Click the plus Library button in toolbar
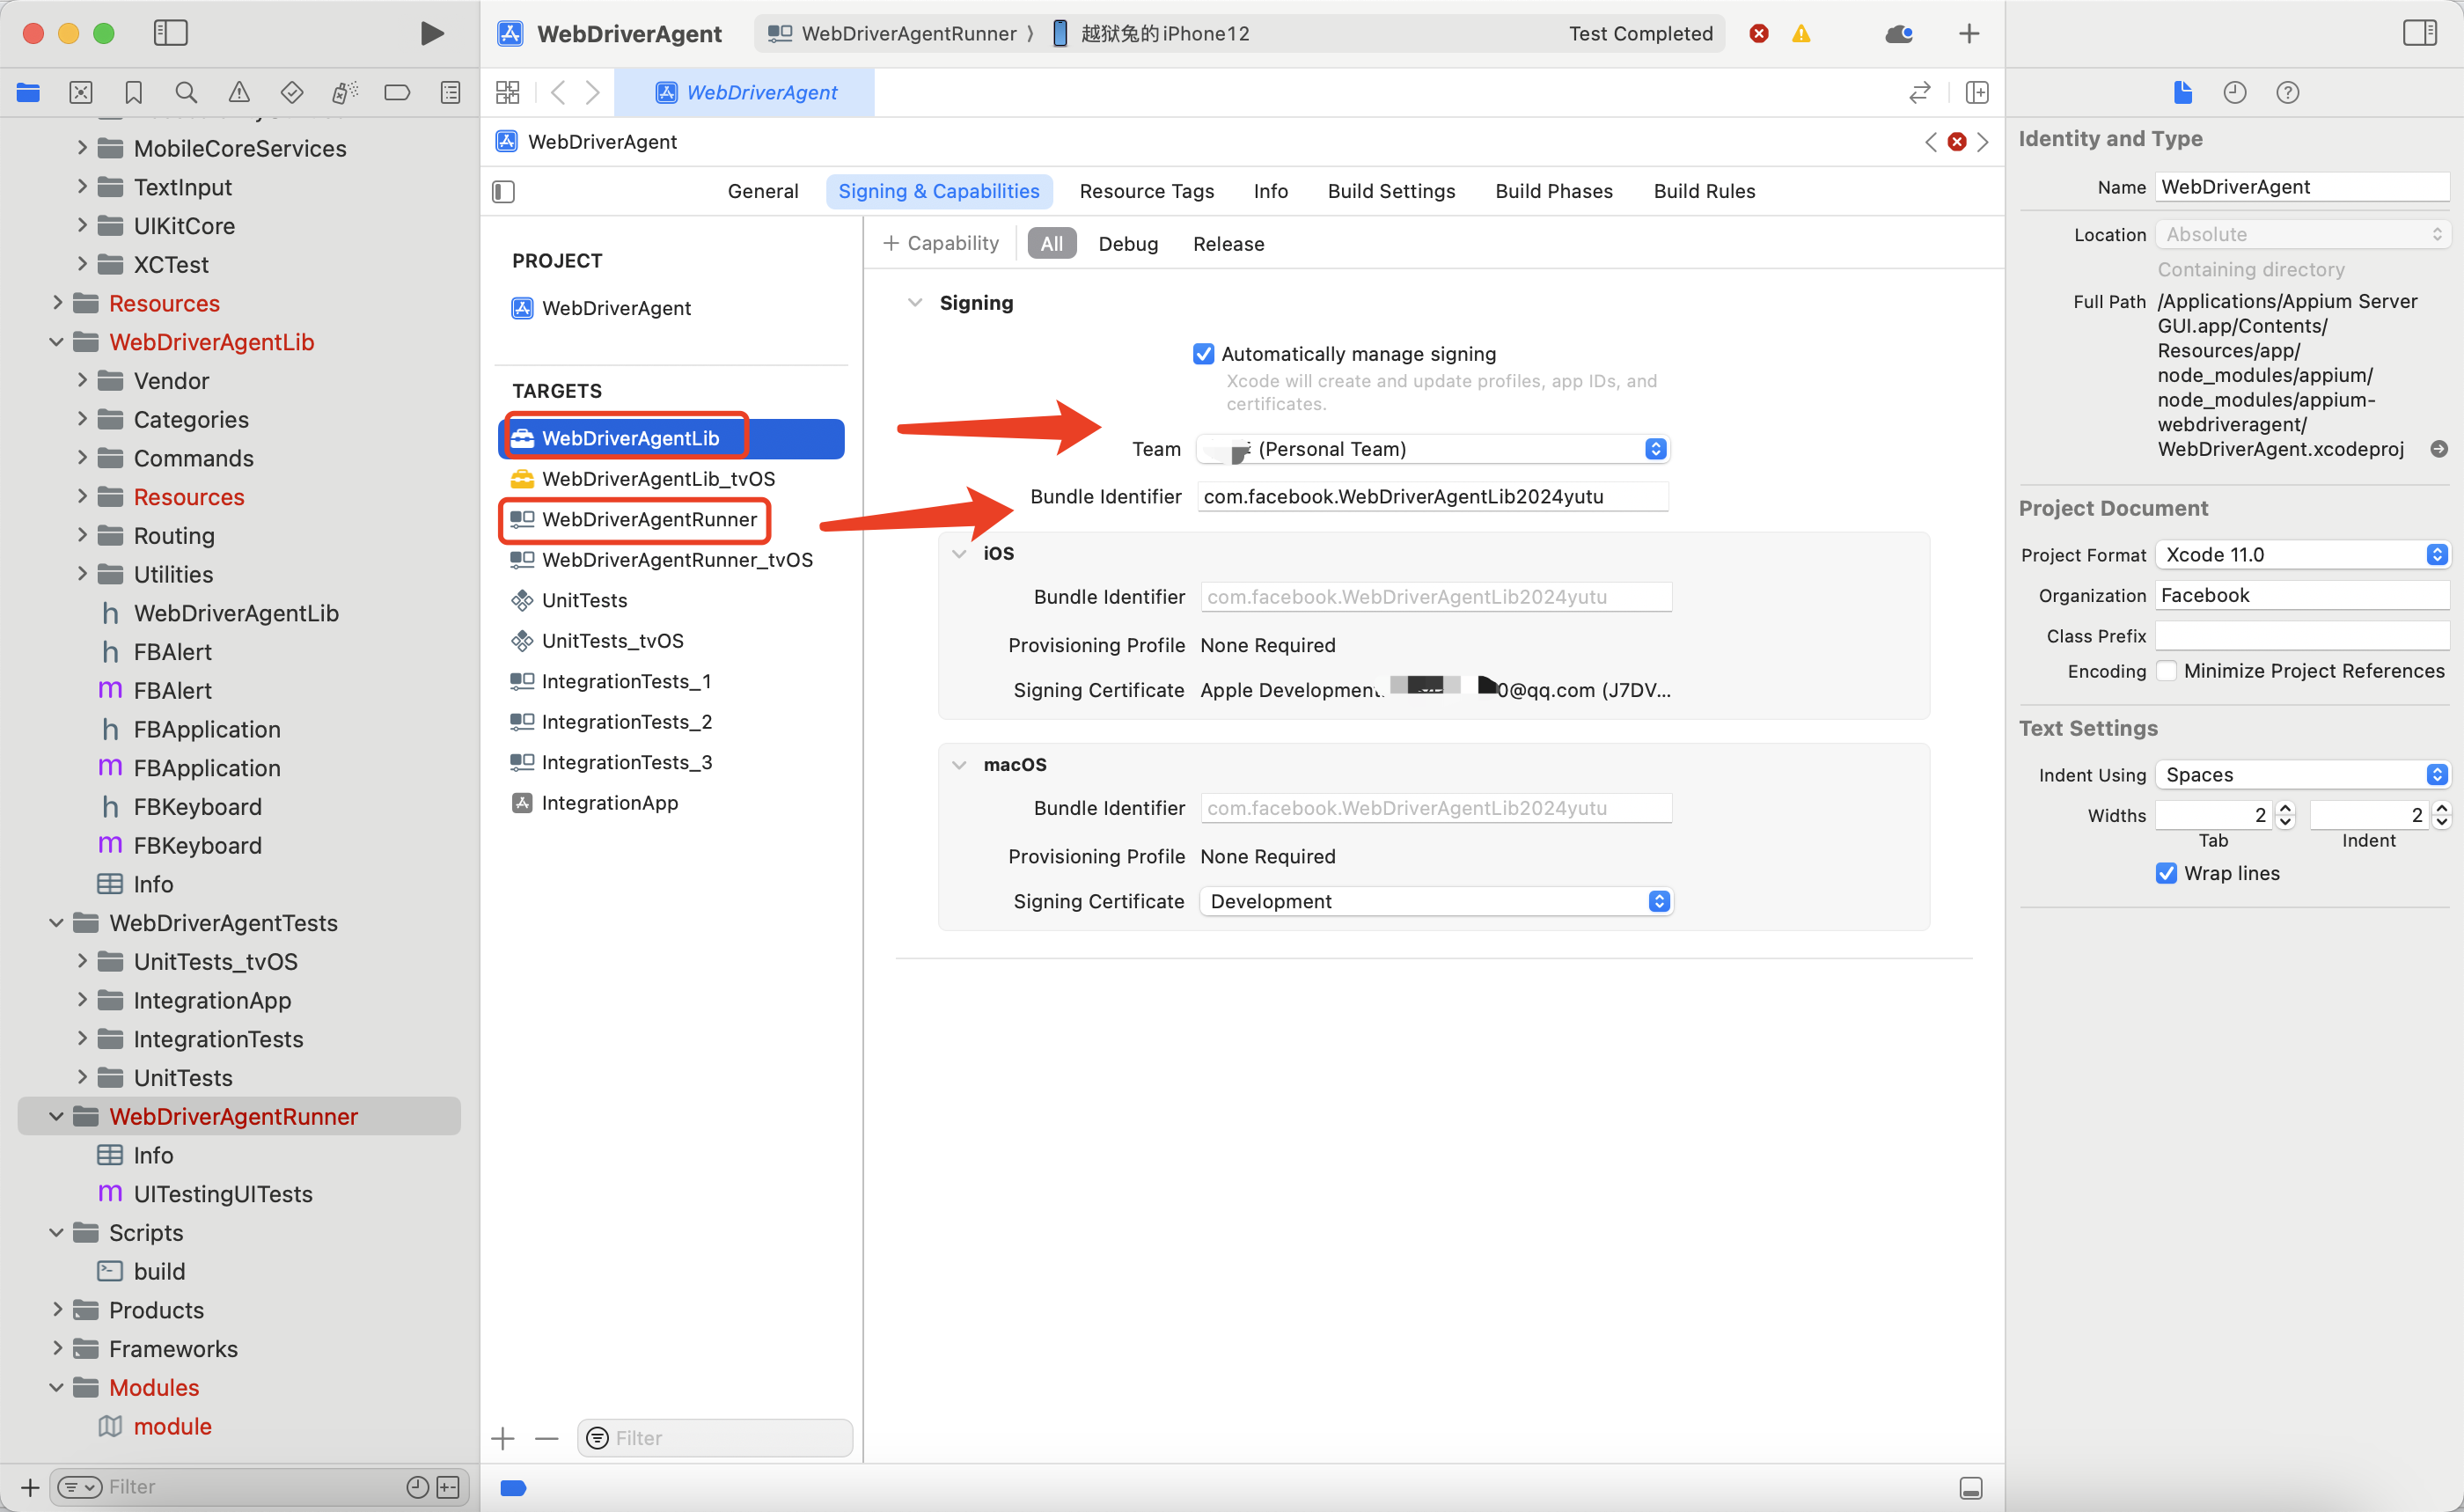Viewport: 2464px width, 1512px height. (1969, 34)
